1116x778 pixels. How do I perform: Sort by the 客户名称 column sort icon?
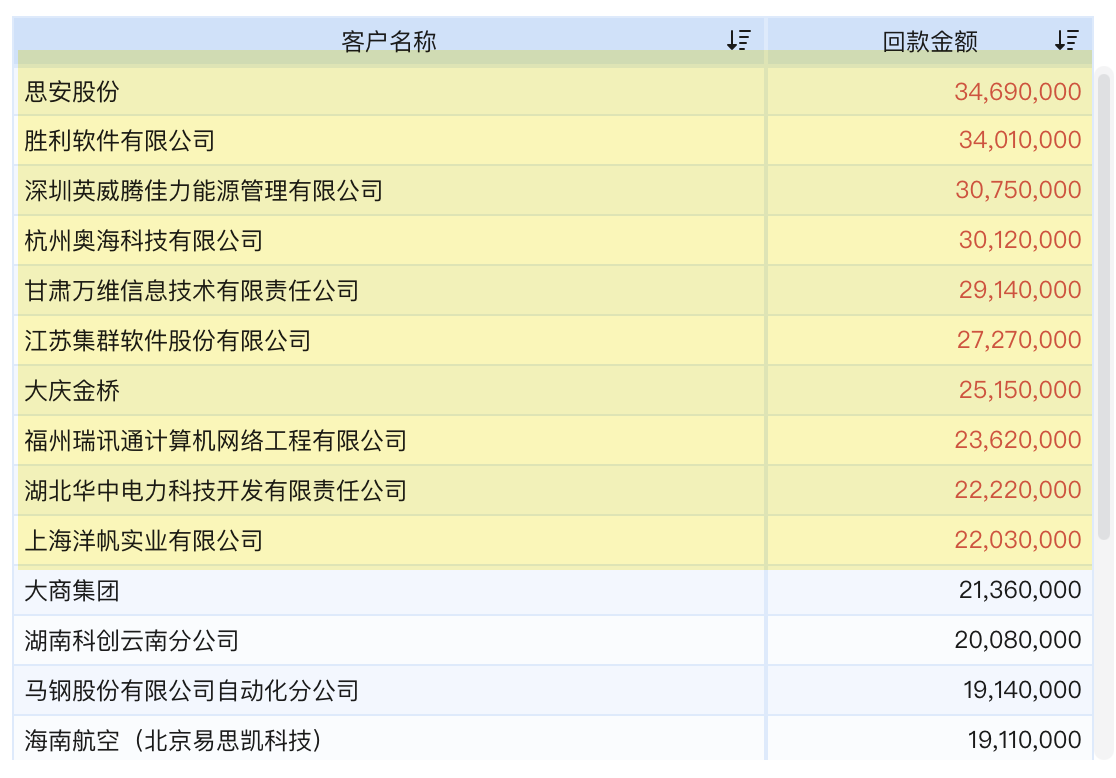[739, 40]
